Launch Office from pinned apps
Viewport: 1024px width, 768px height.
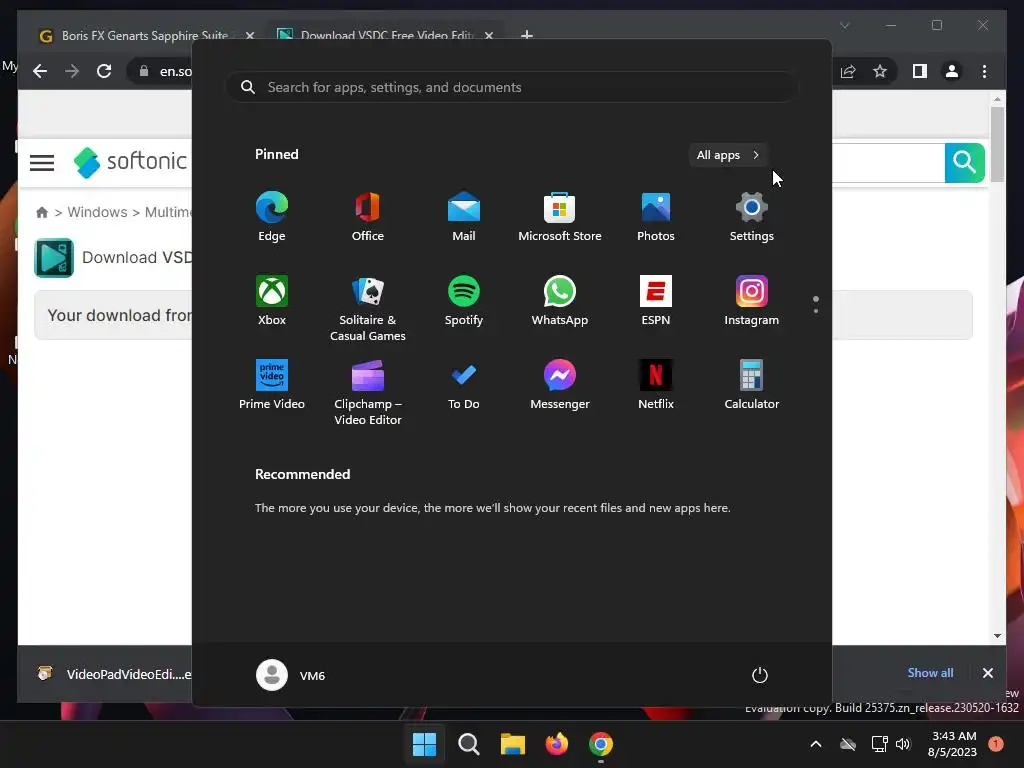(368, 217)
